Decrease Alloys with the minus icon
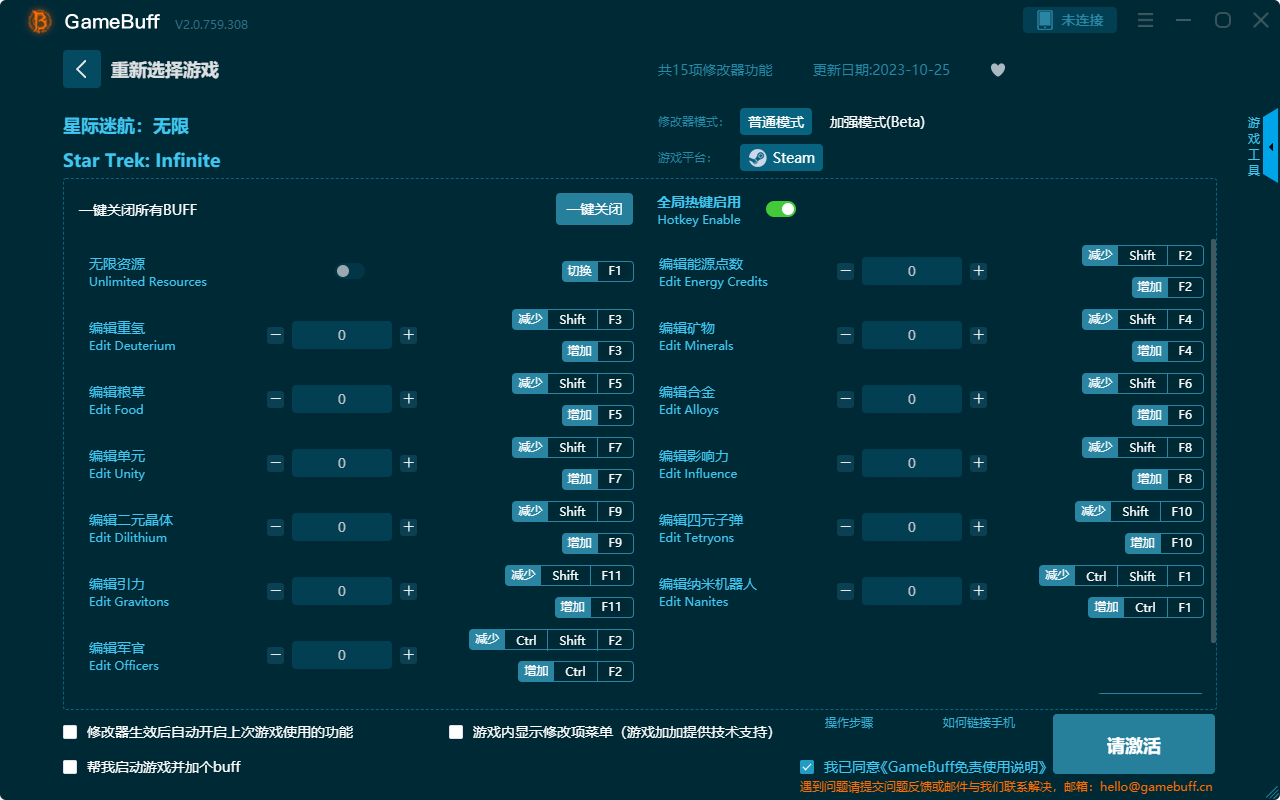Screen dimensions: 1280x800 point(845,399)
